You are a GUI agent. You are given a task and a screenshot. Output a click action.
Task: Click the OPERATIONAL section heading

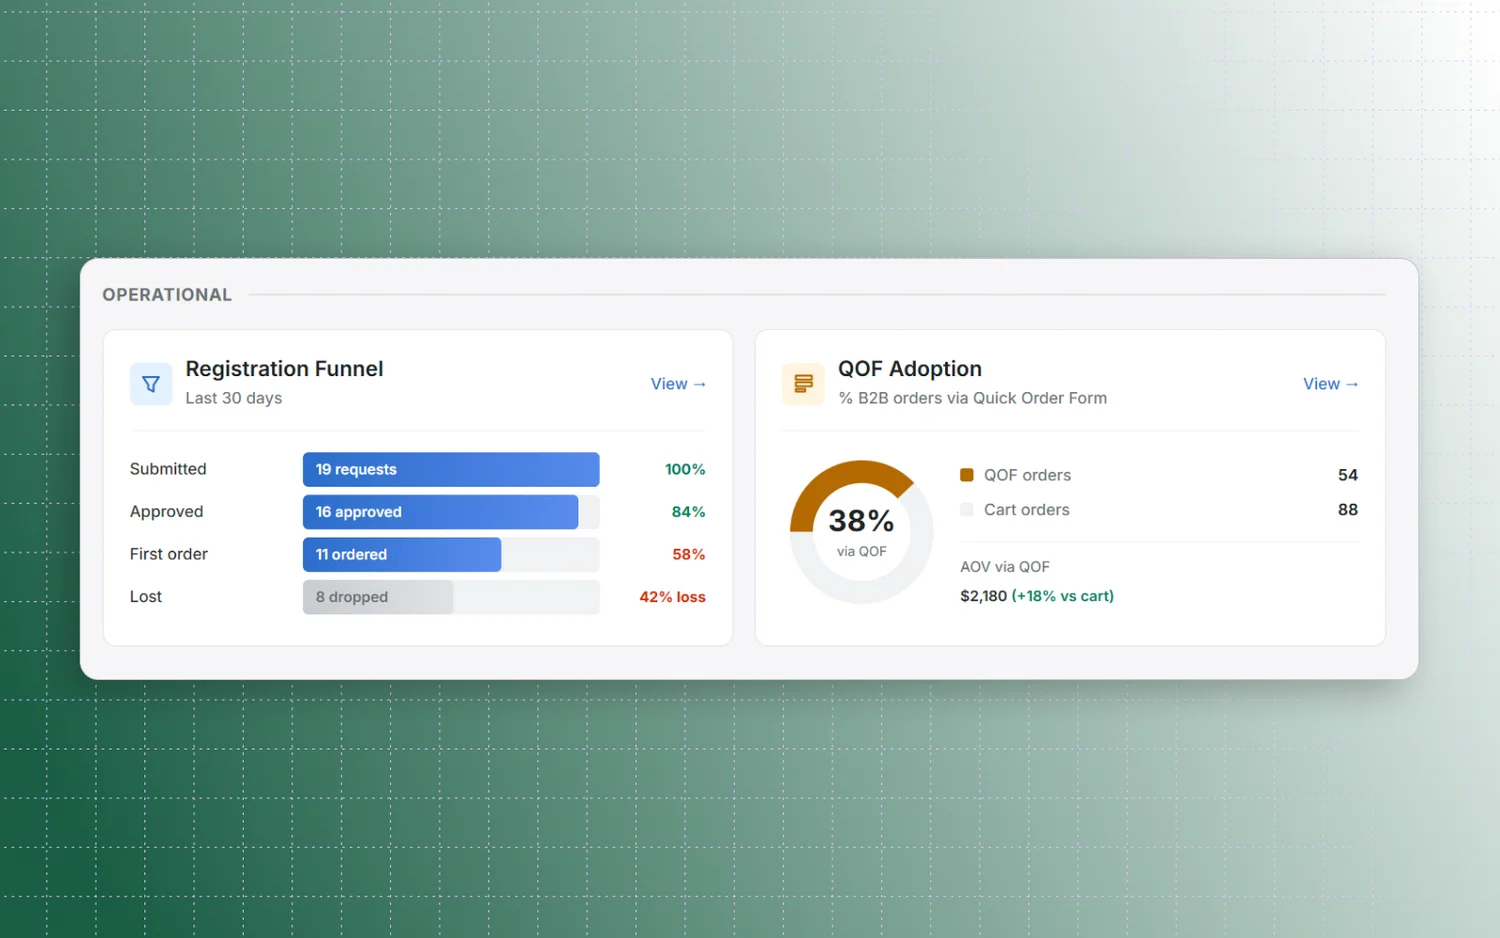point(167,295)
